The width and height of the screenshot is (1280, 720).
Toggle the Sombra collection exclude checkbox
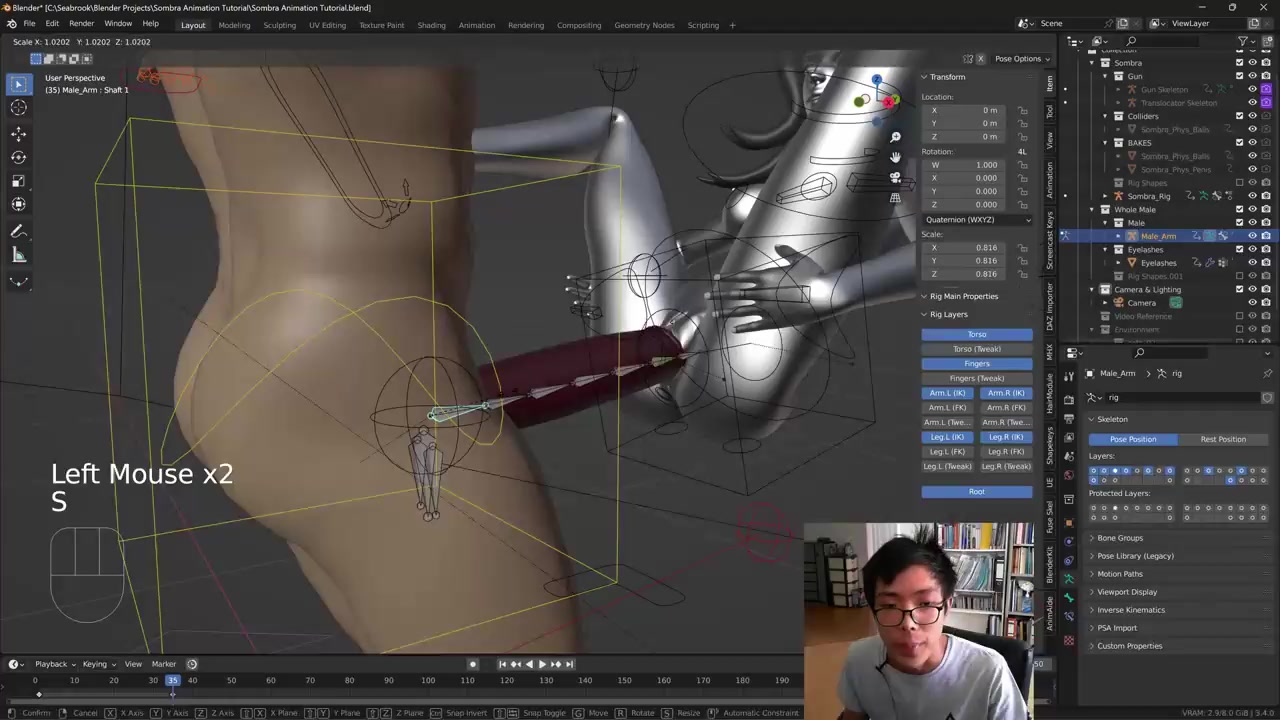(x=1239, y=63)
